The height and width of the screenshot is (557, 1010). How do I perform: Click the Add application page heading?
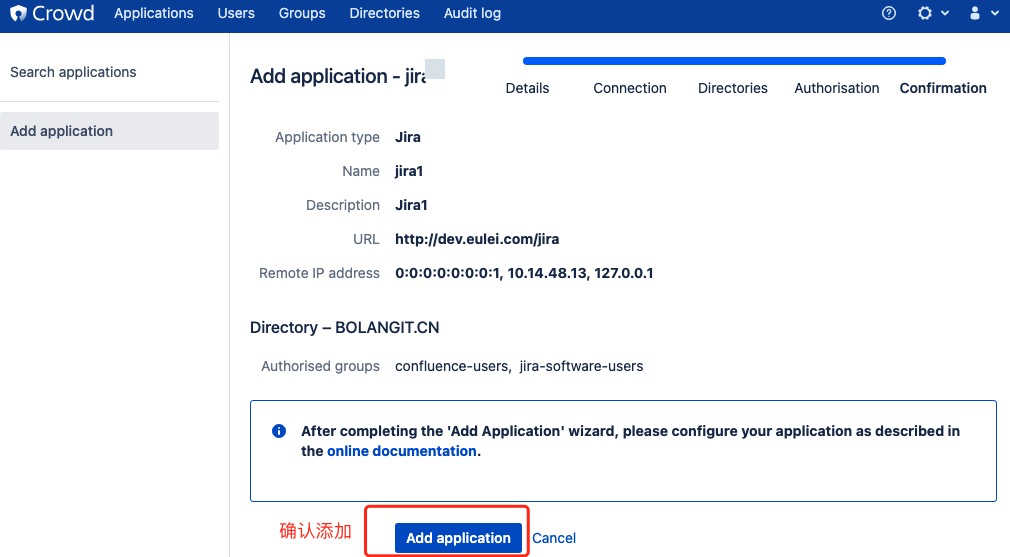pyautogui.click(x=338, y=76)
